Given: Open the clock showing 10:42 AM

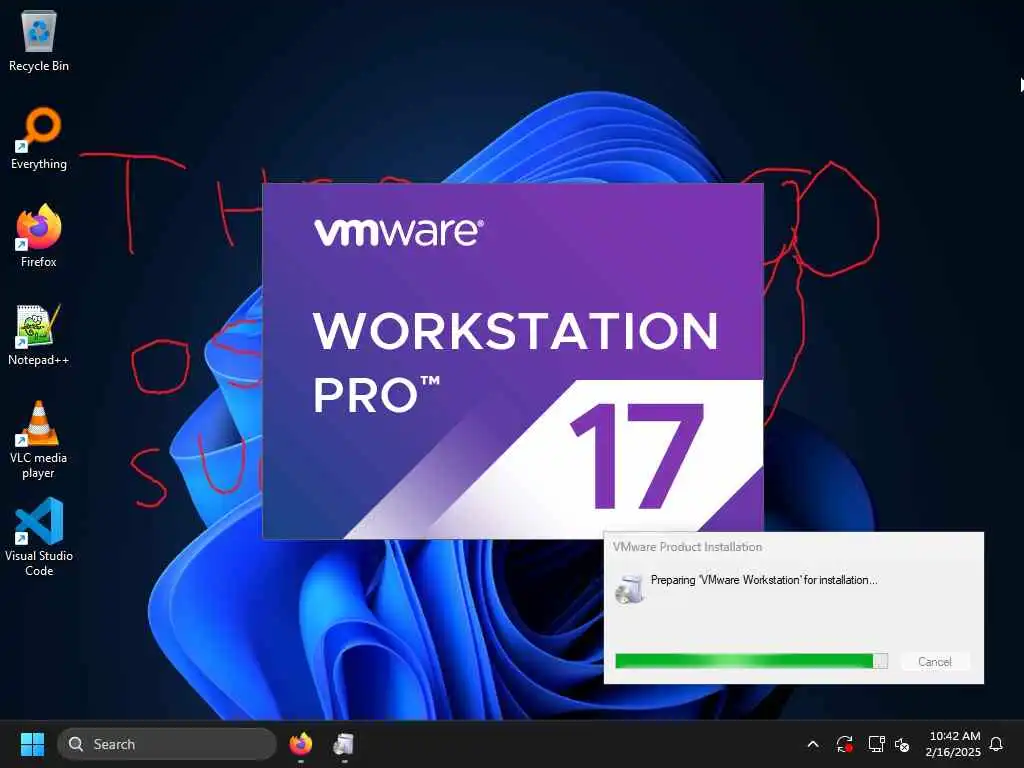Looking at the screenshot, I should tap(953, 744).
